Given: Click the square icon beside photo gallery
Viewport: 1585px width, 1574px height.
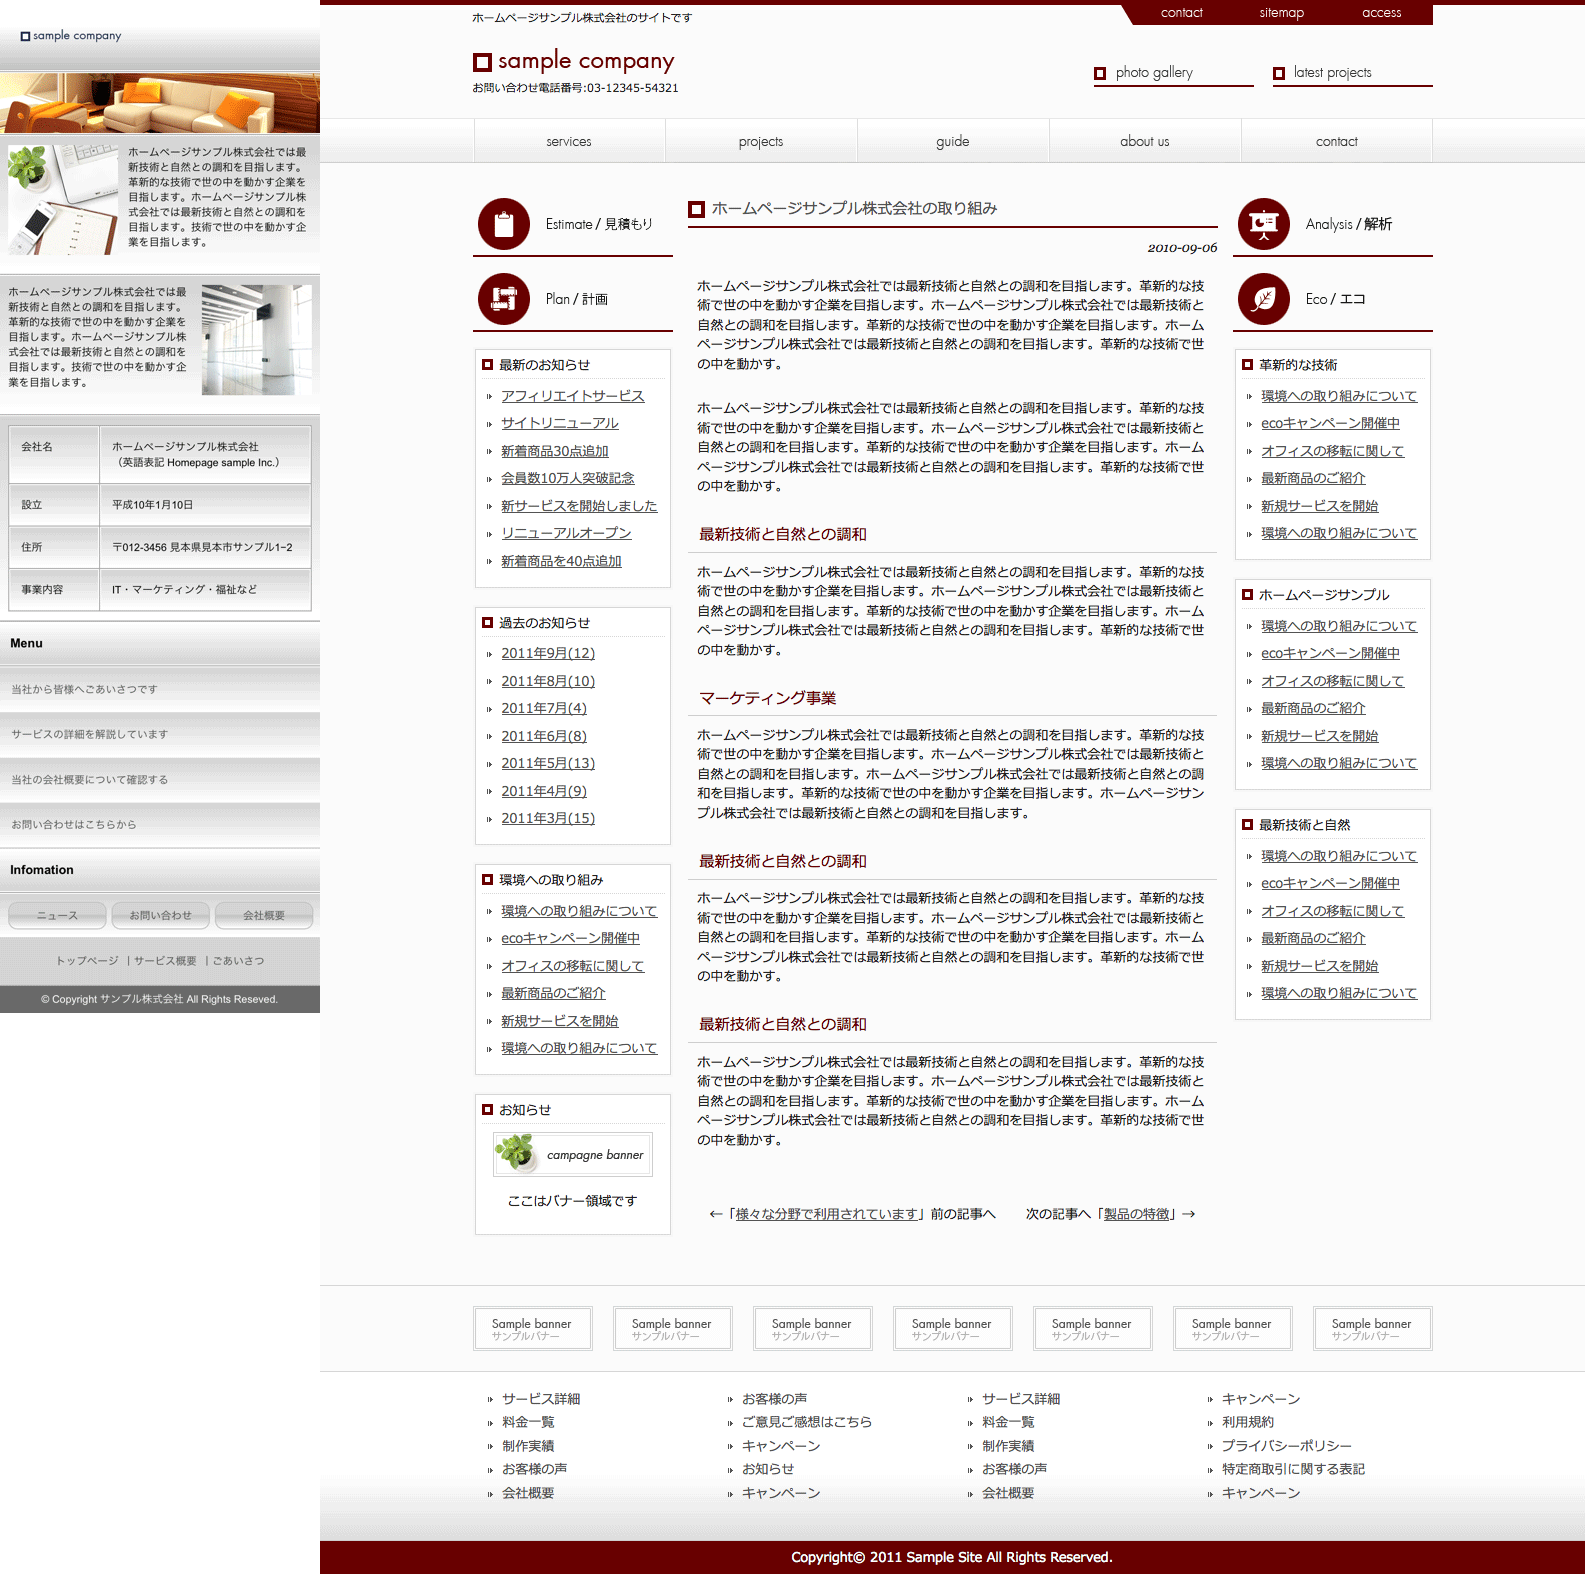Looking at the screenshot, I should point(1100,73).
